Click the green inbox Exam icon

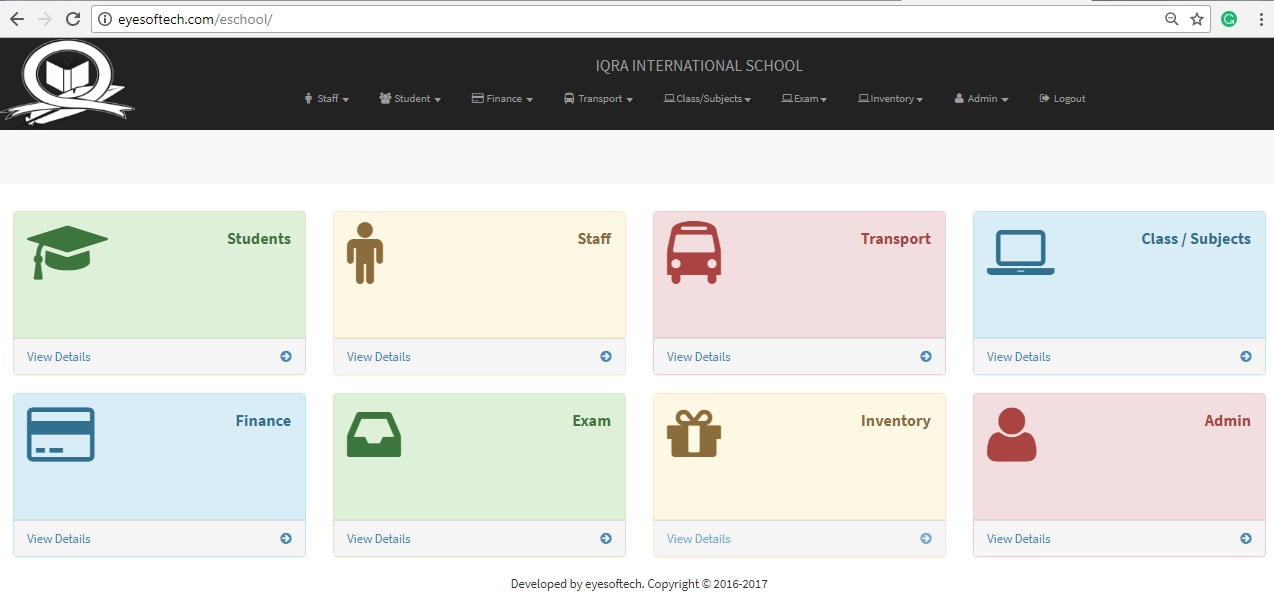pyautogui.click(x=374, y=435)
